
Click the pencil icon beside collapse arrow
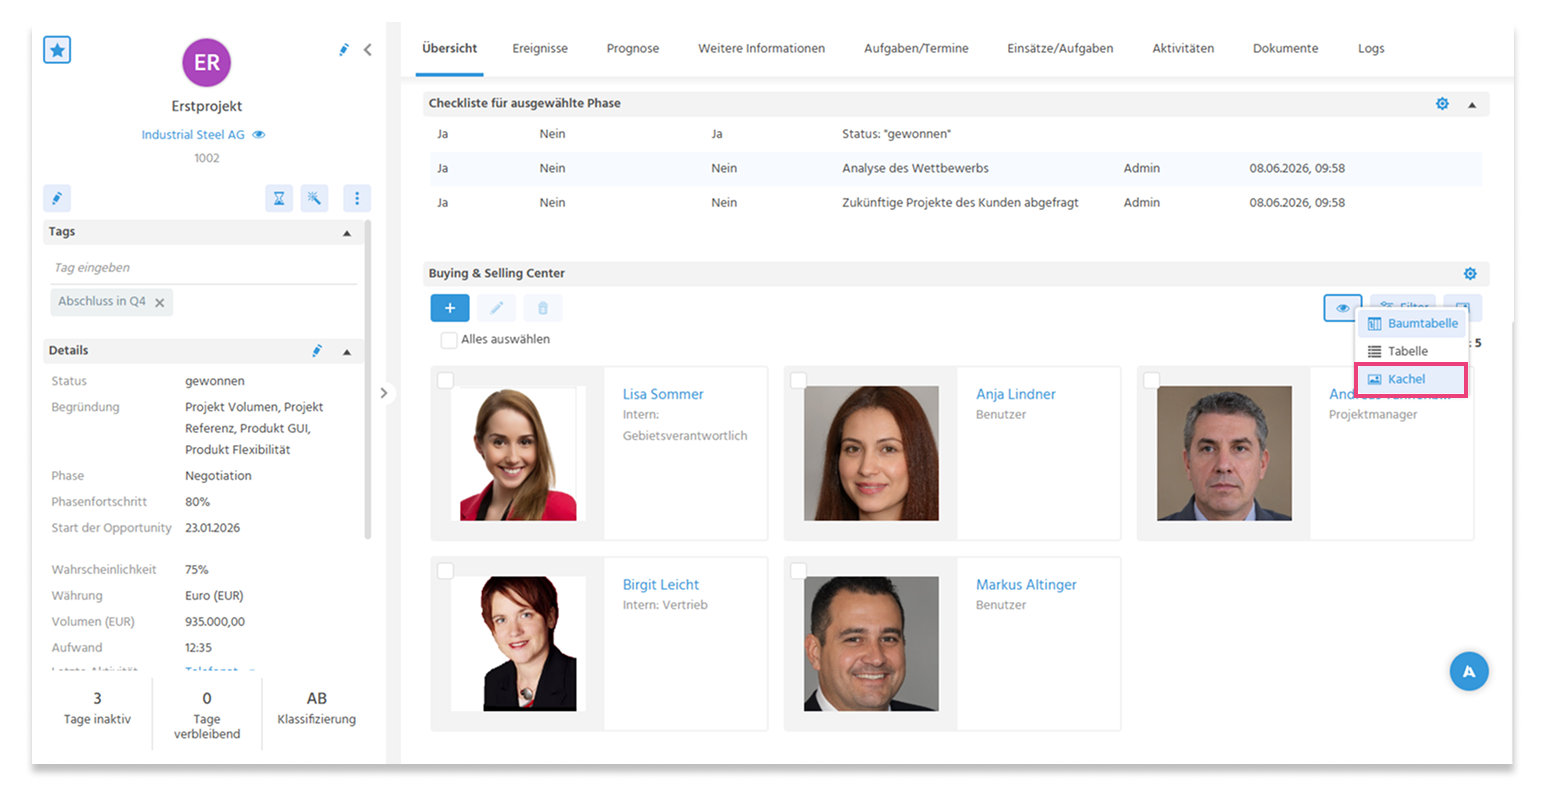coord(344,49)
